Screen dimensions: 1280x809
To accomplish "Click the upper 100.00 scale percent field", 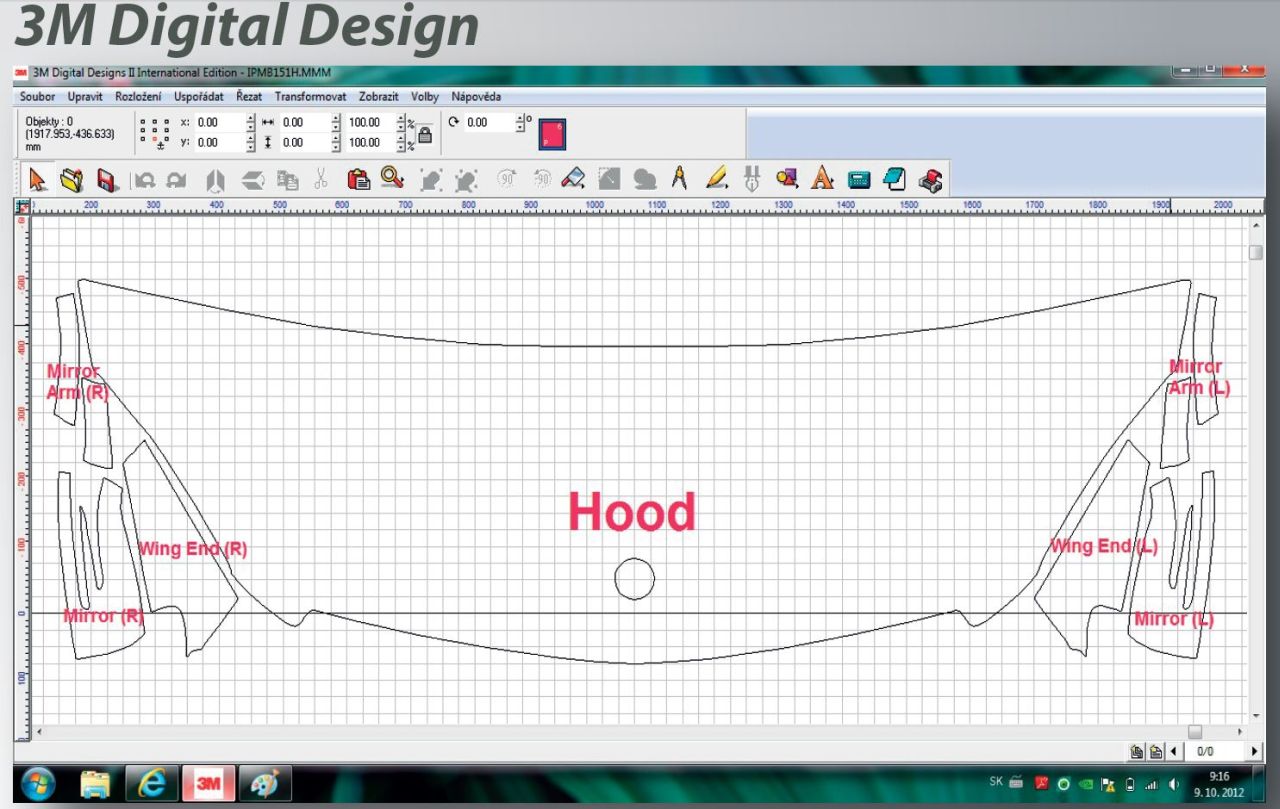I will point(371,122).
